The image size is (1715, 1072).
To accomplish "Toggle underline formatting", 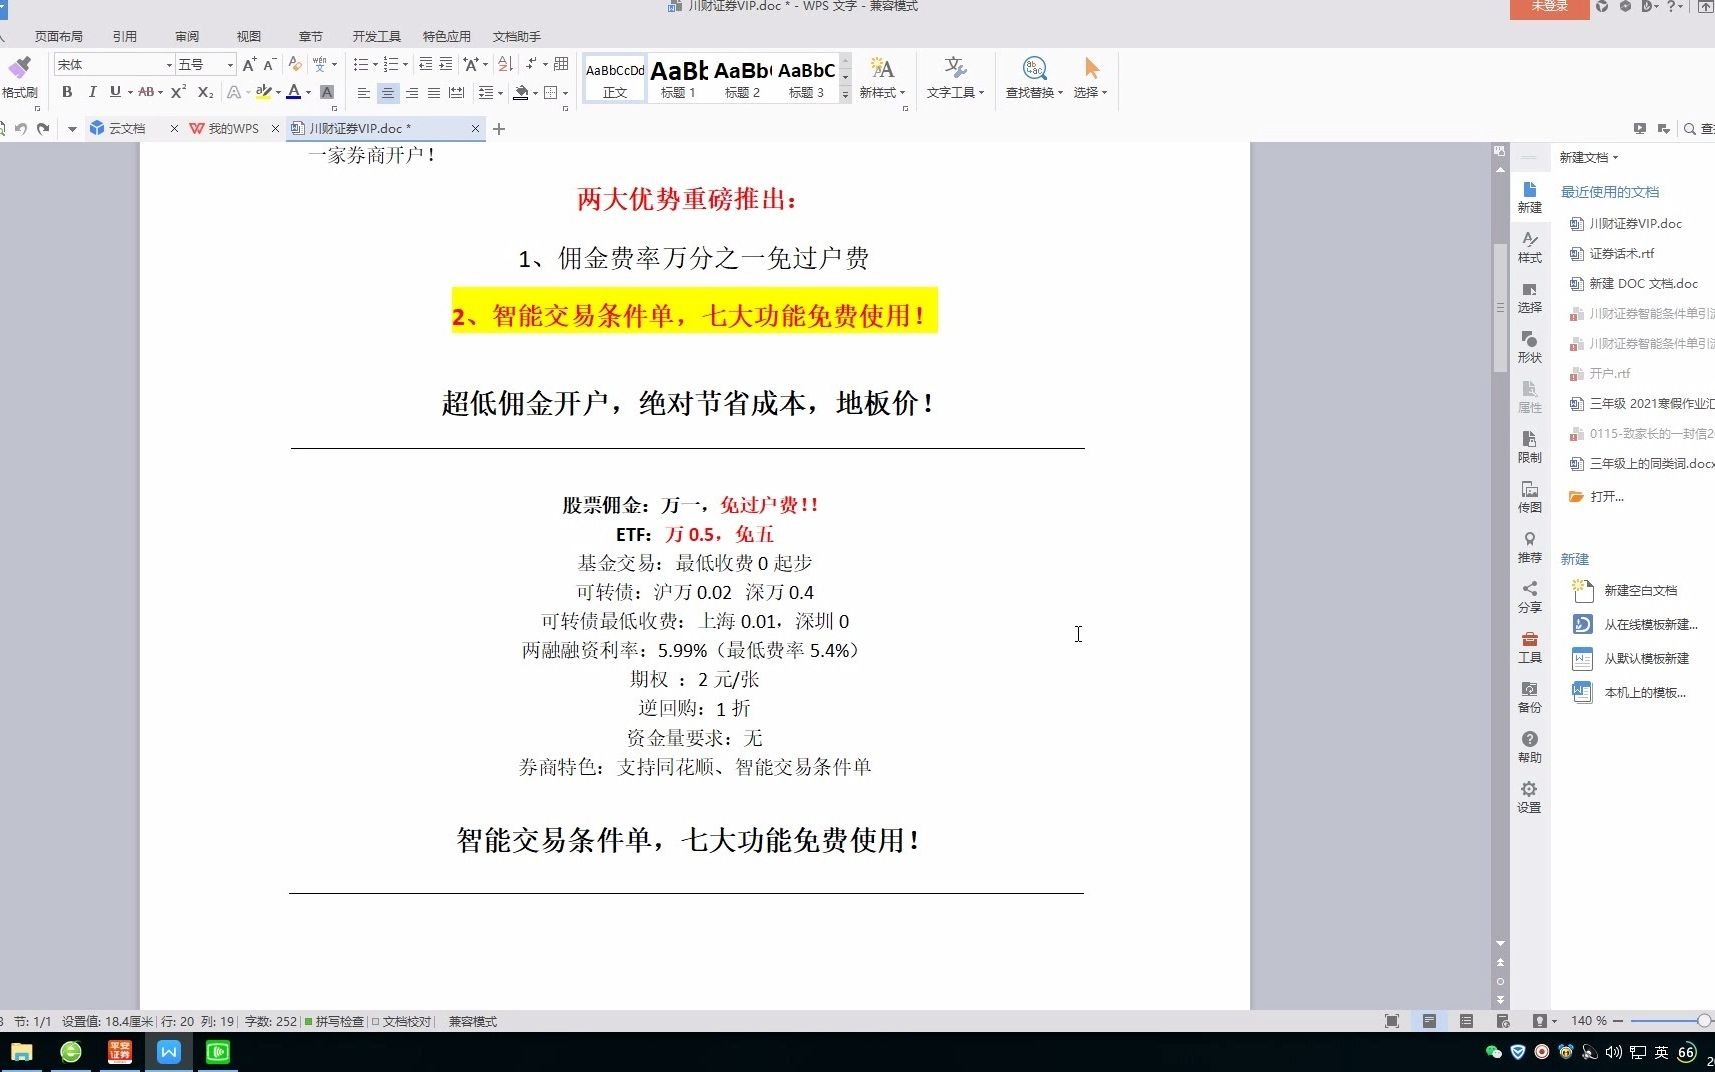I will [115, 92].
